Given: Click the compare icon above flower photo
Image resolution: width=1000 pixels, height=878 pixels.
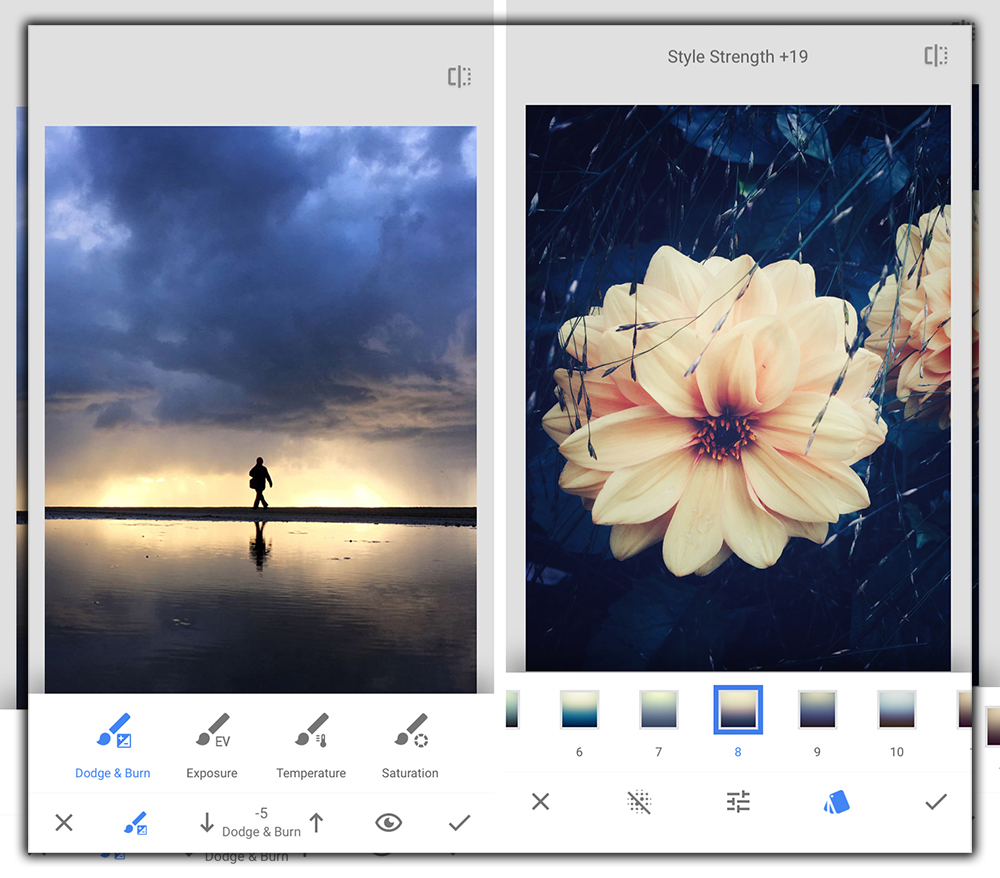Looking at the screenshot, I should point(936,56).
